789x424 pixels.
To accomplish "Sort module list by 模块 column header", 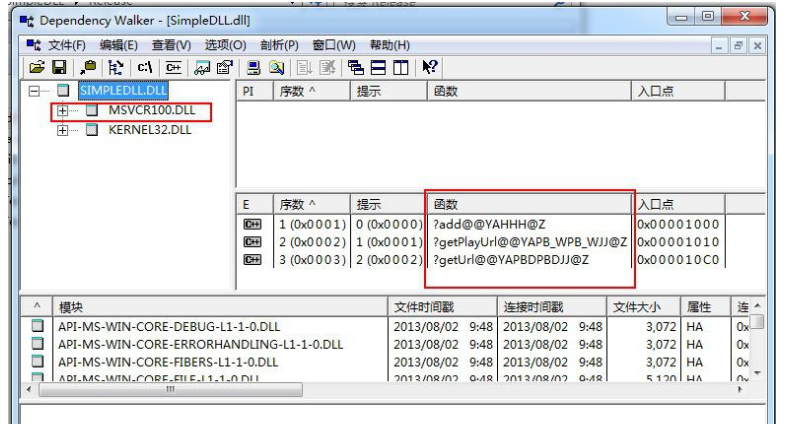I will 220,307.
